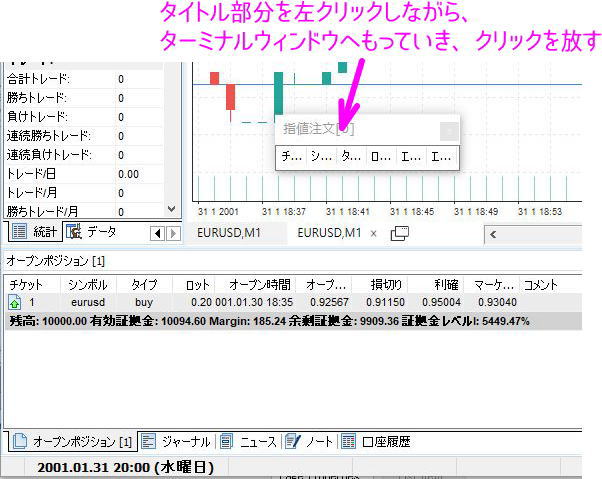The width and height of the screenshot is (602, 479).
Task: Click the 残高 balance summary row
Action: pyautogui.click(x=294, y=321)
